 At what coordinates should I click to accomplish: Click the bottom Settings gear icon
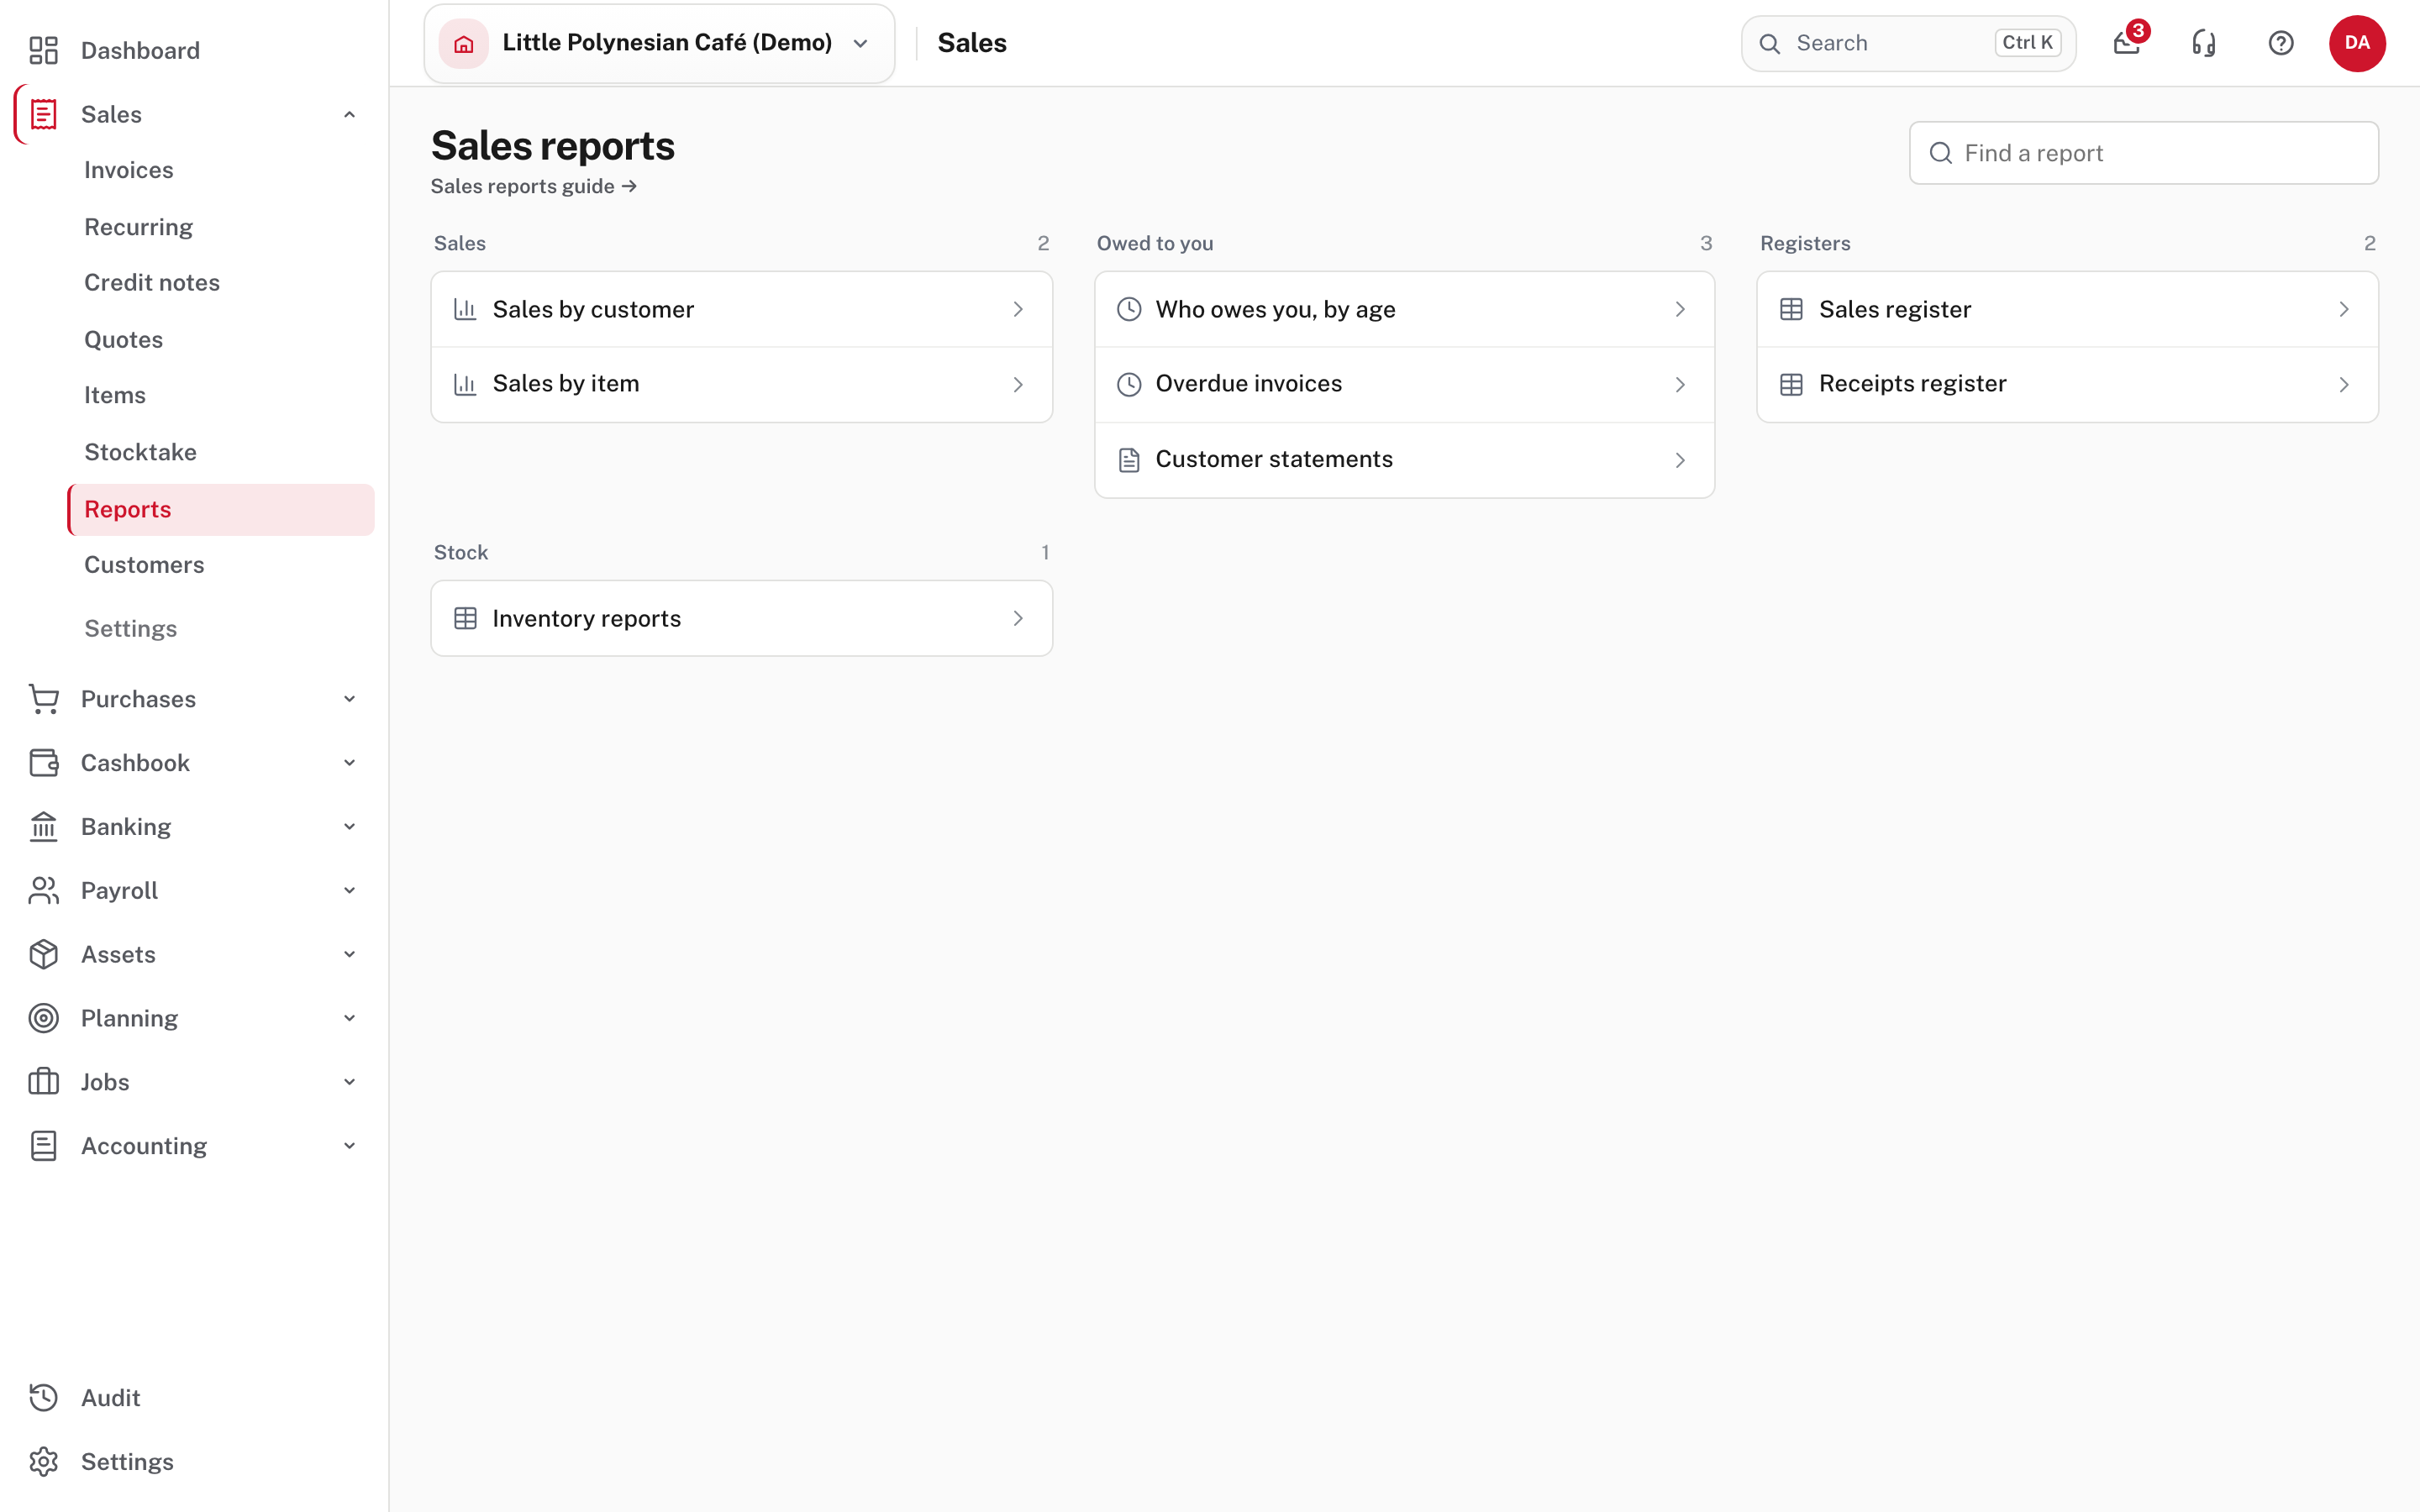(43, 1462)
